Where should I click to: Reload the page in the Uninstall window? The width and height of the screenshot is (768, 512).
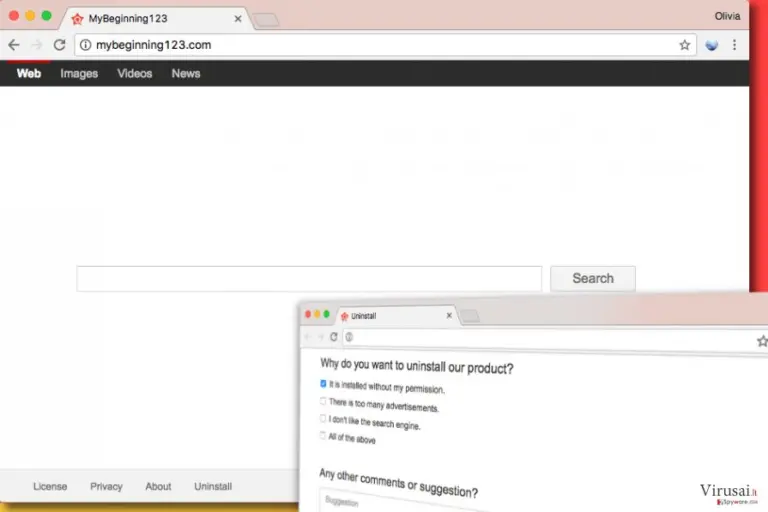[x=334, y=337]
